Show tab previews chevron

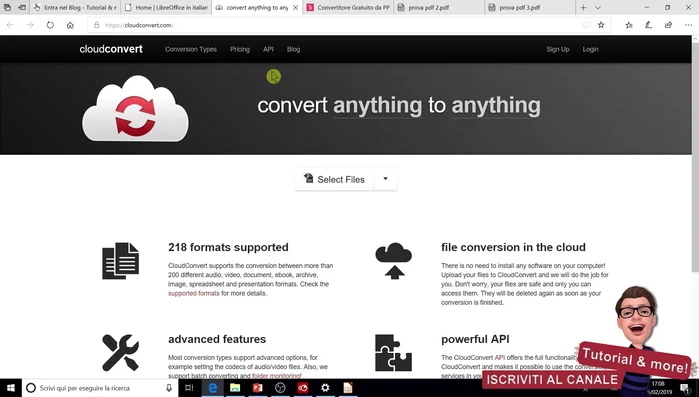(x=598, y=8)
